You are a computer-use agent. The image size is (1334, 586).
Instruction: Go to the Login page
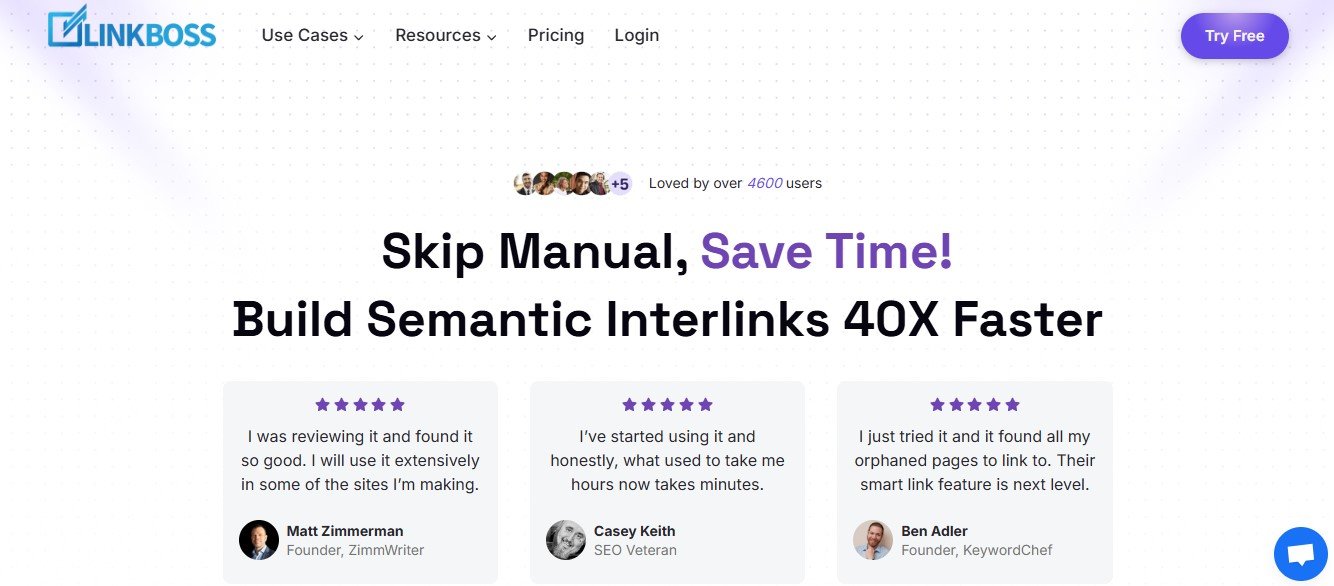coord(636,36)
